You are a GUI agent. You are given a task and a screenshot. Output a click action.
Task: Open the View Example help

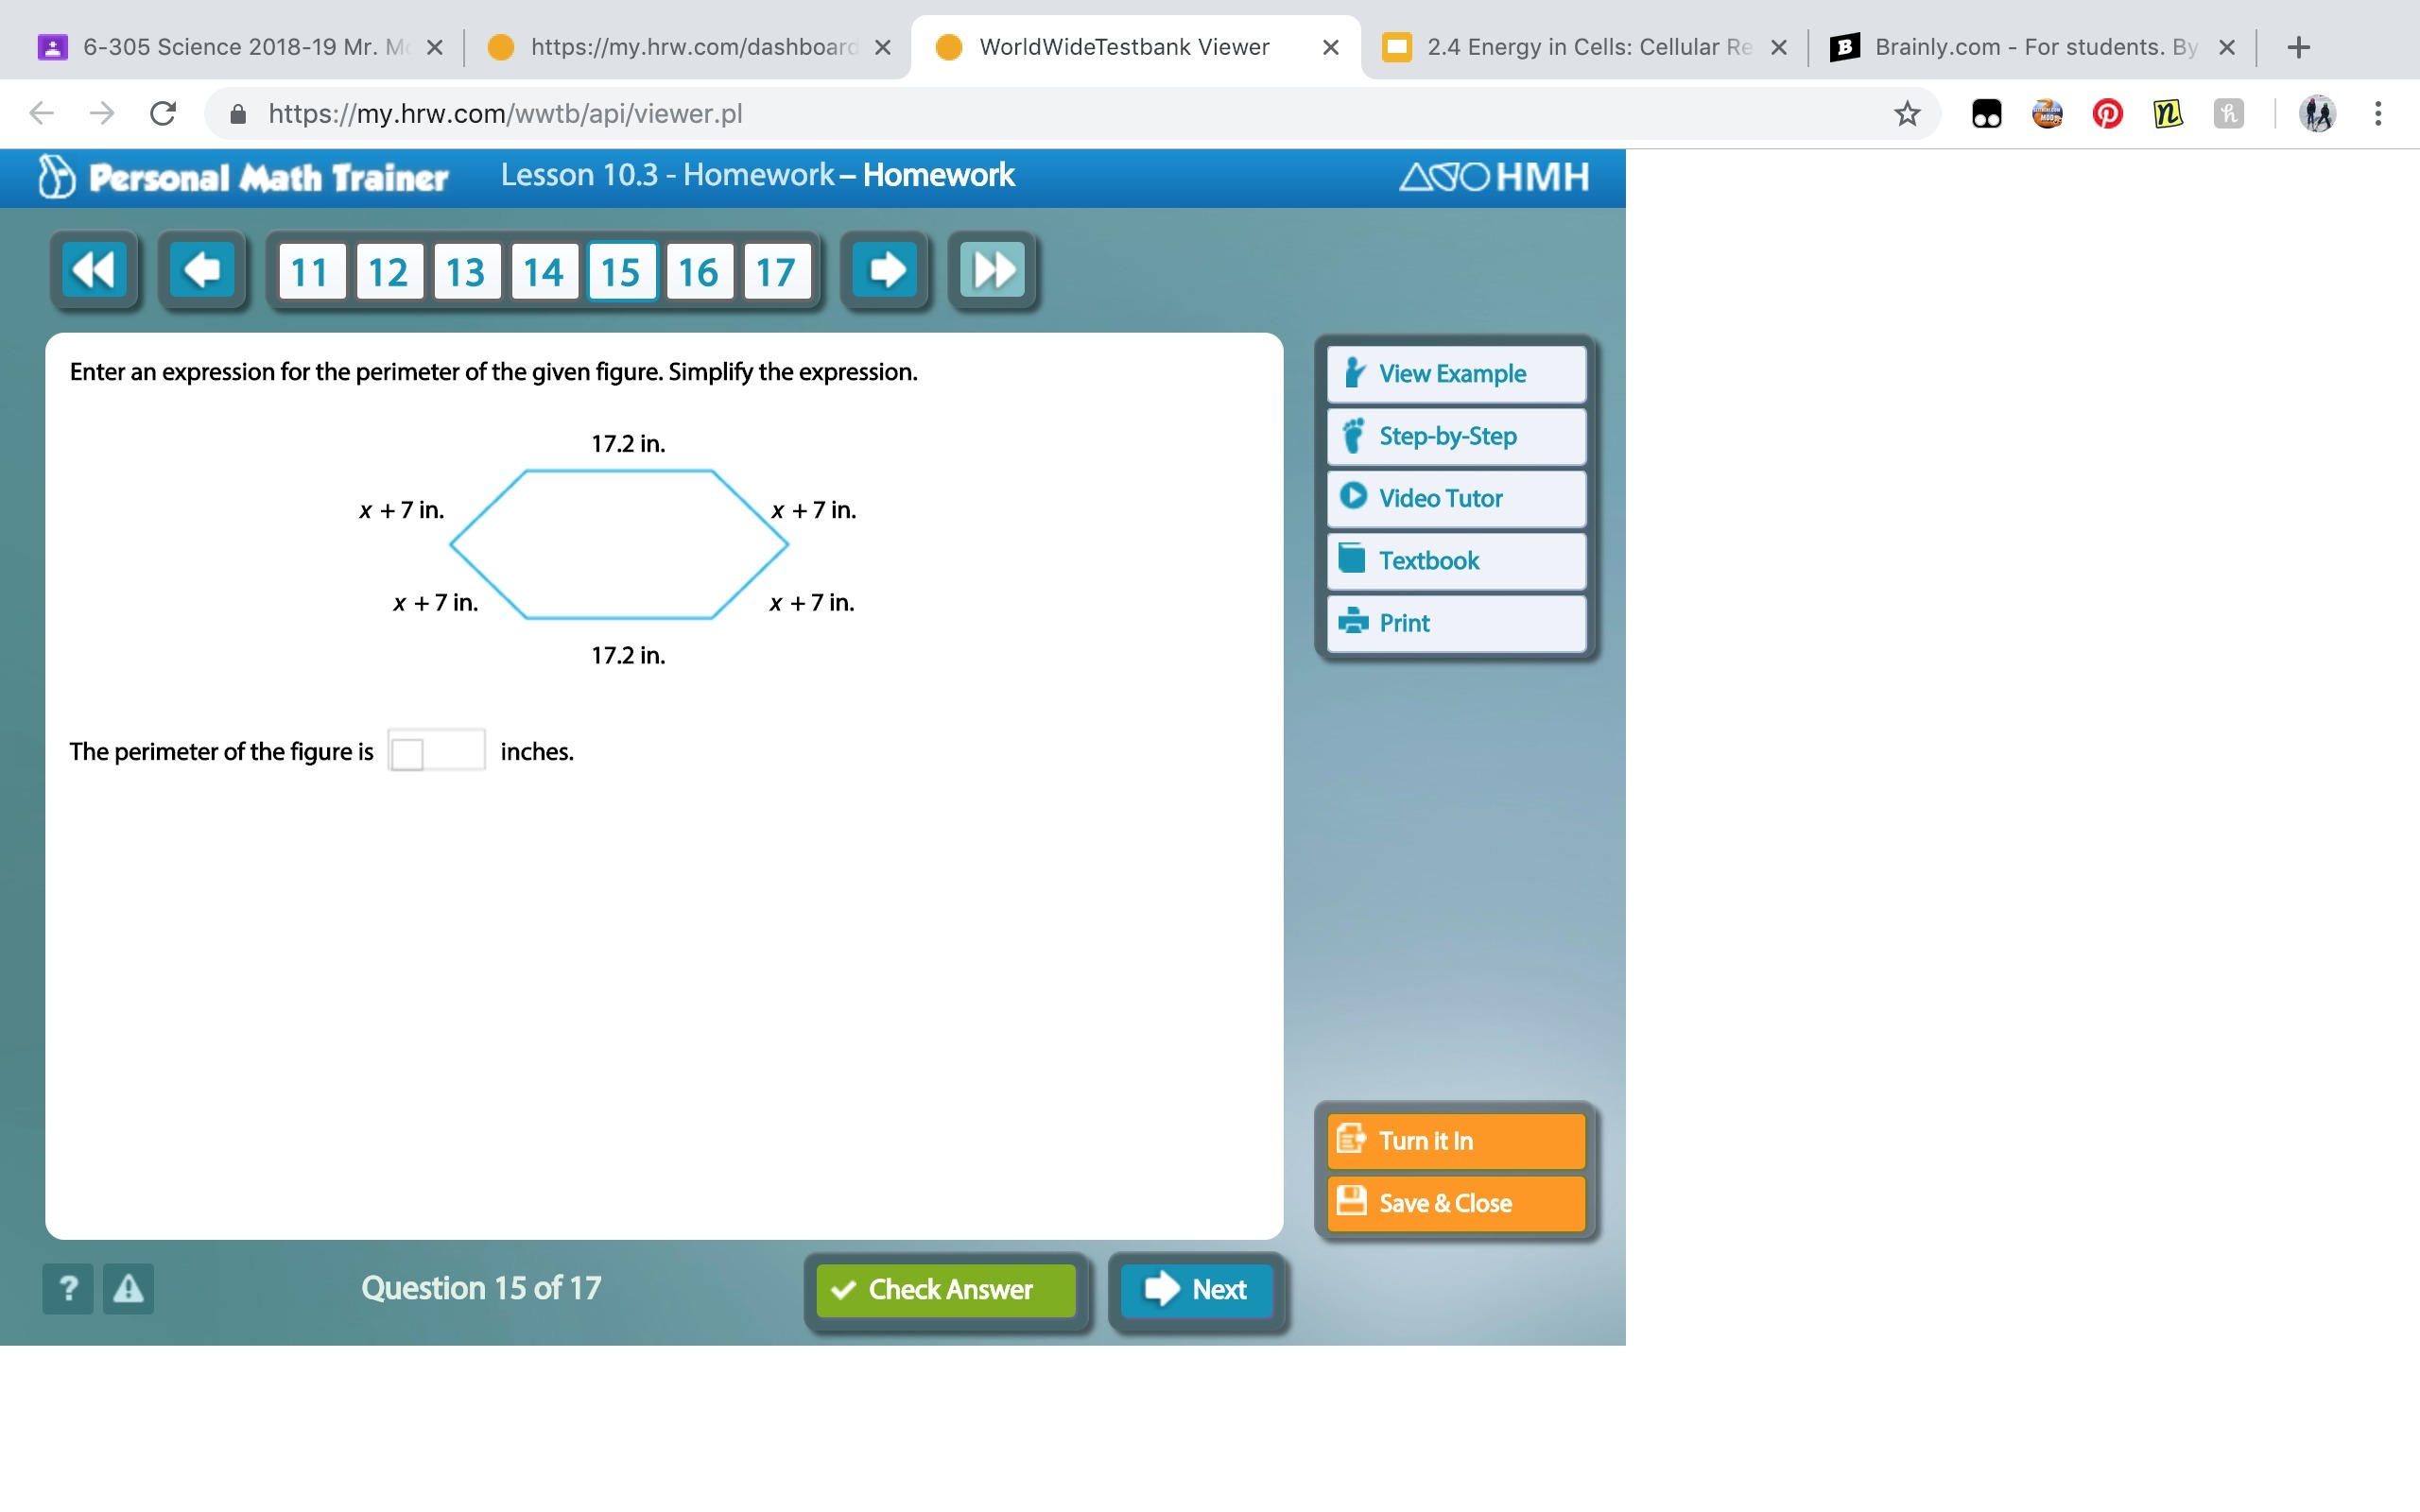1455,374
